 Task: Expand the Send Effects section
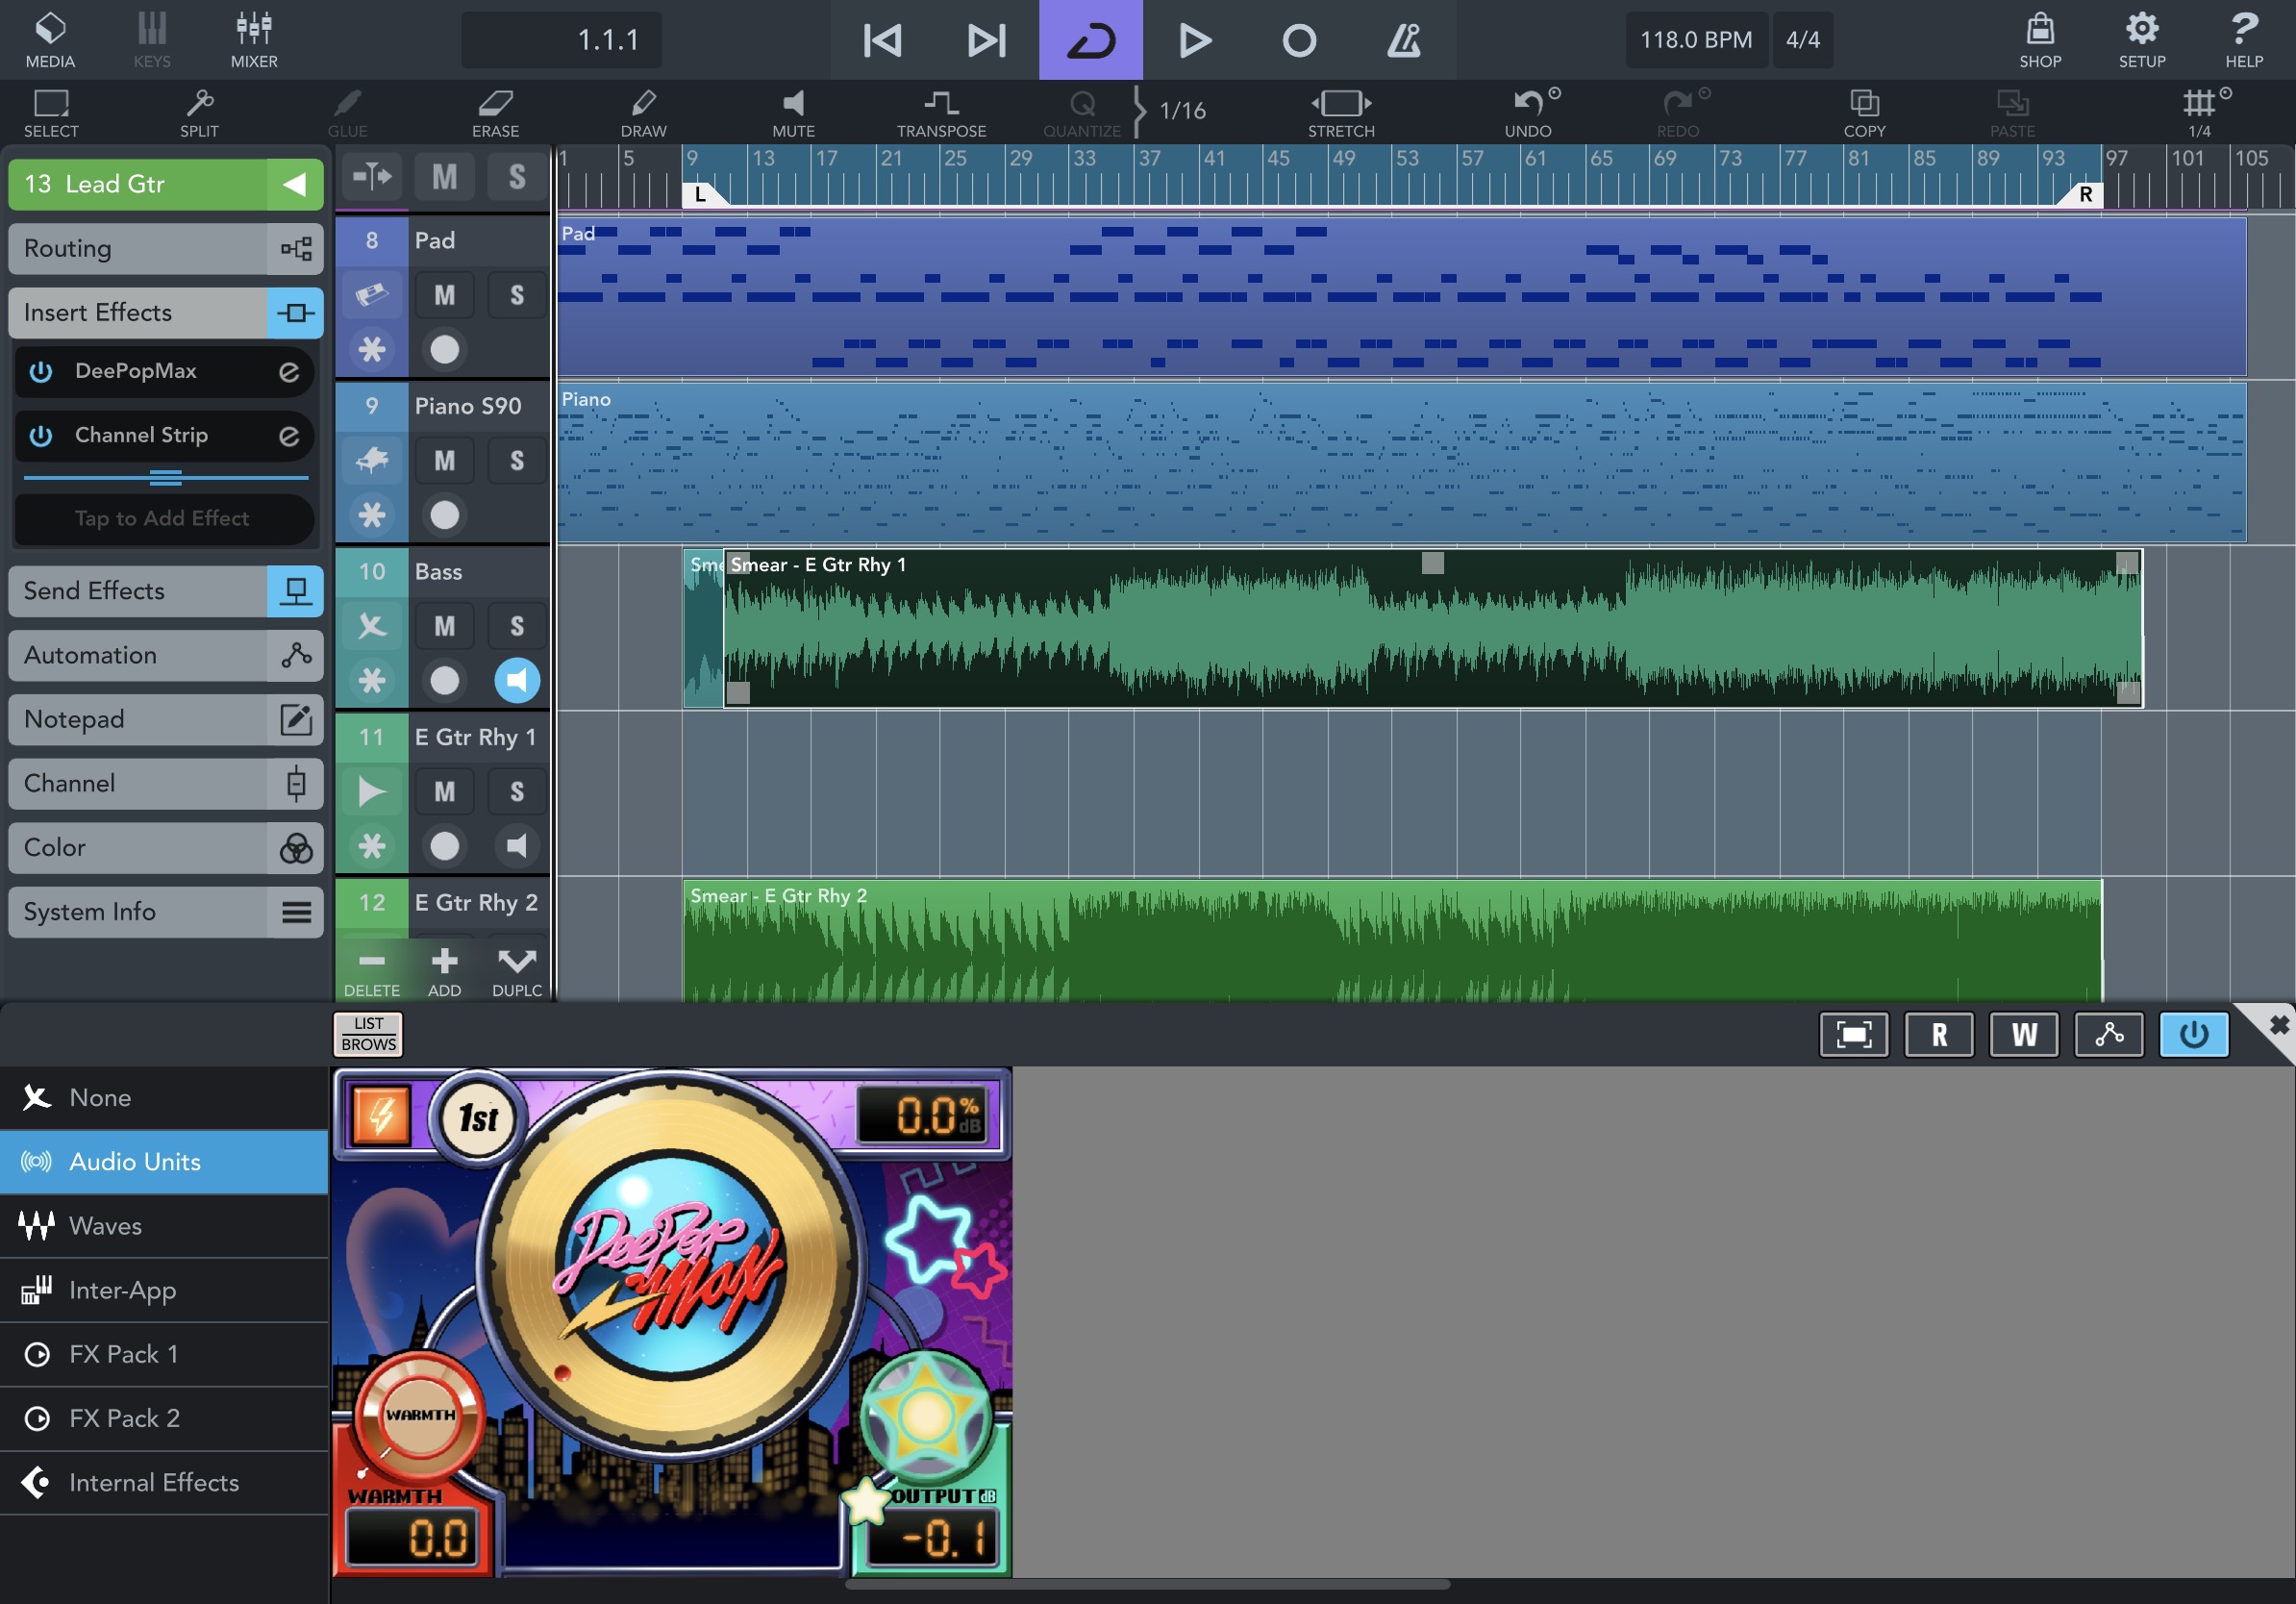click(165, 591)
